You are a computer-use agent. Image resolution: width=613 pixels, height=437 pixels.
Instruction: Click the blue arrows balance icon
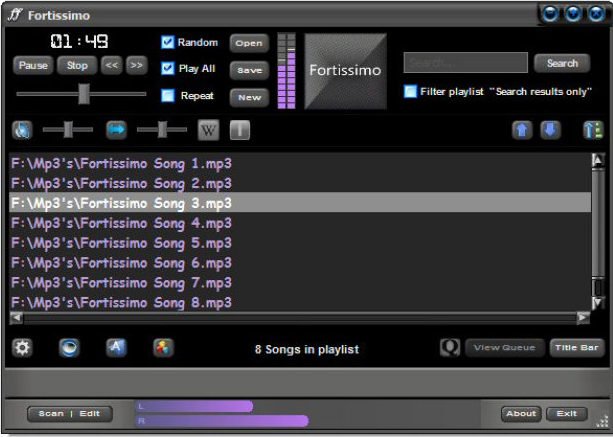coord(116,130)
